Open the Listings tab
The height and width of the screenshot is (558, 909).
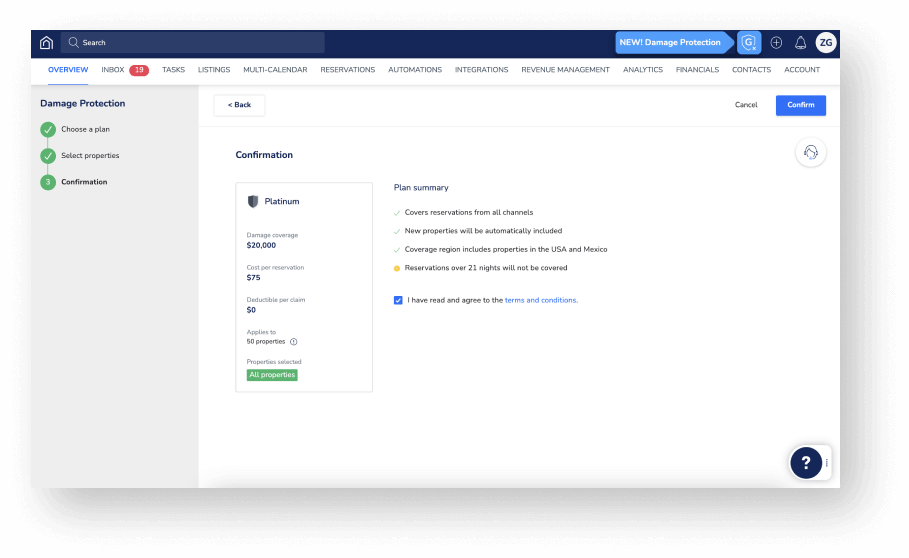(214, 70)
